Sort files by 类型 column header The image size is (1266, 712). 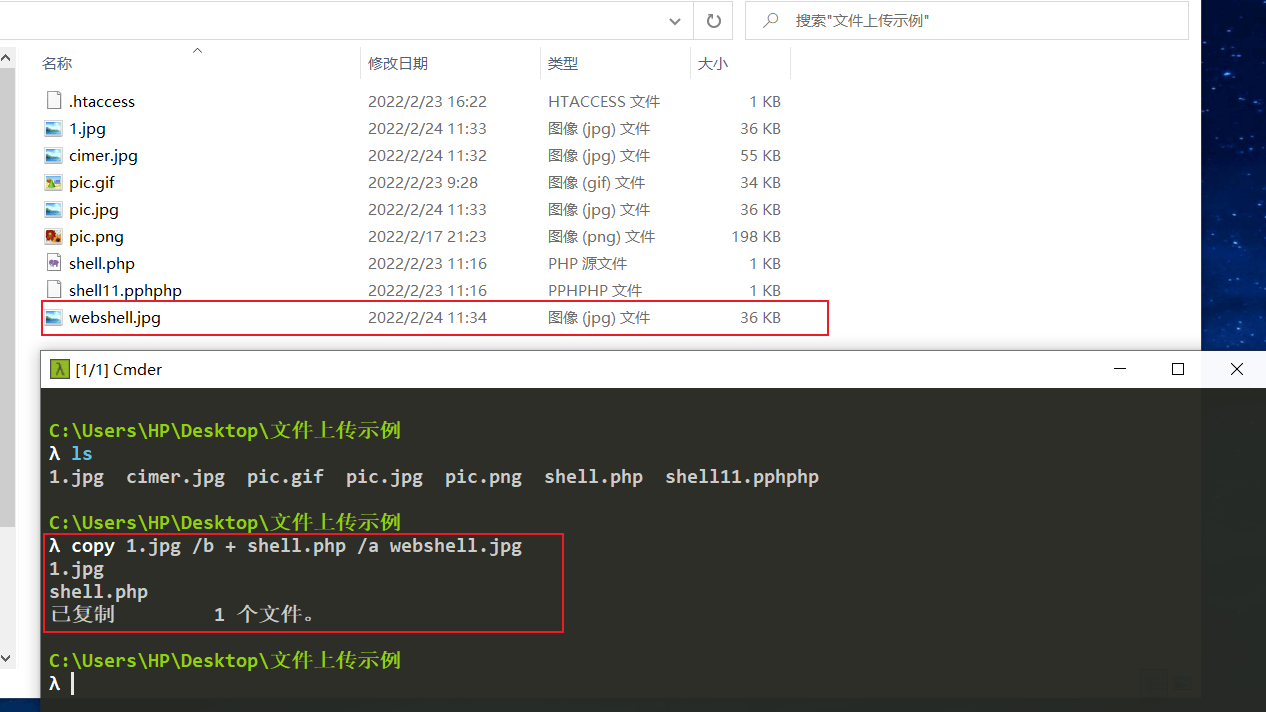(x=563, y=63)
